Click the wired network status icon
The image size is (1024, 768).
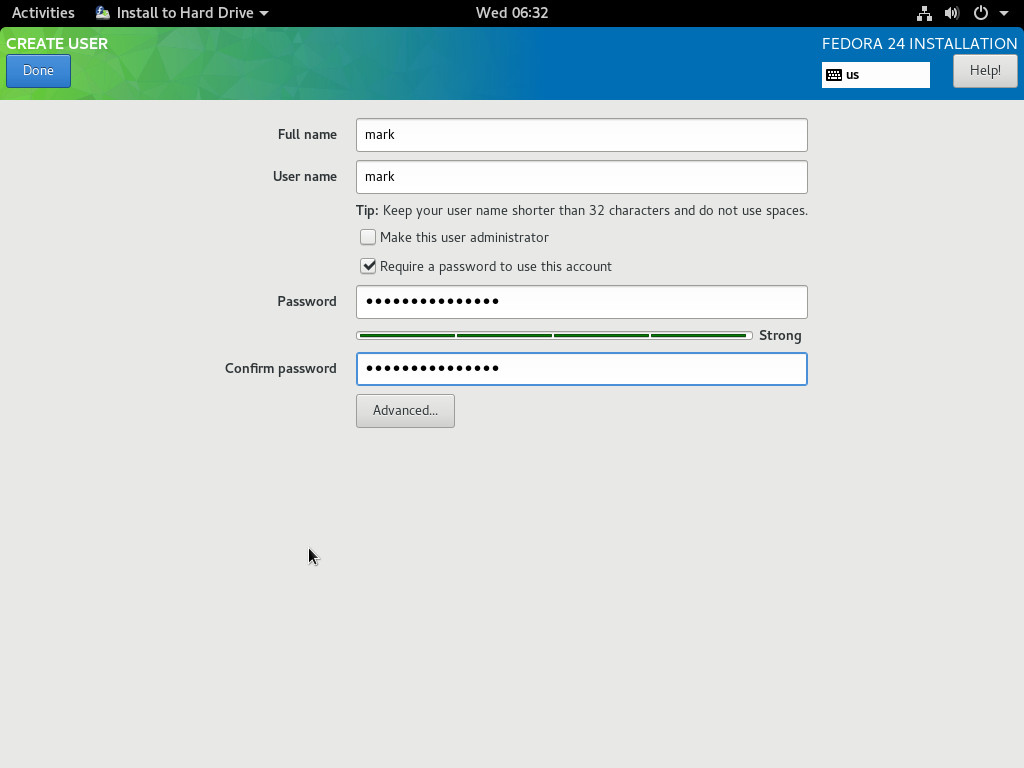[924, 14]
